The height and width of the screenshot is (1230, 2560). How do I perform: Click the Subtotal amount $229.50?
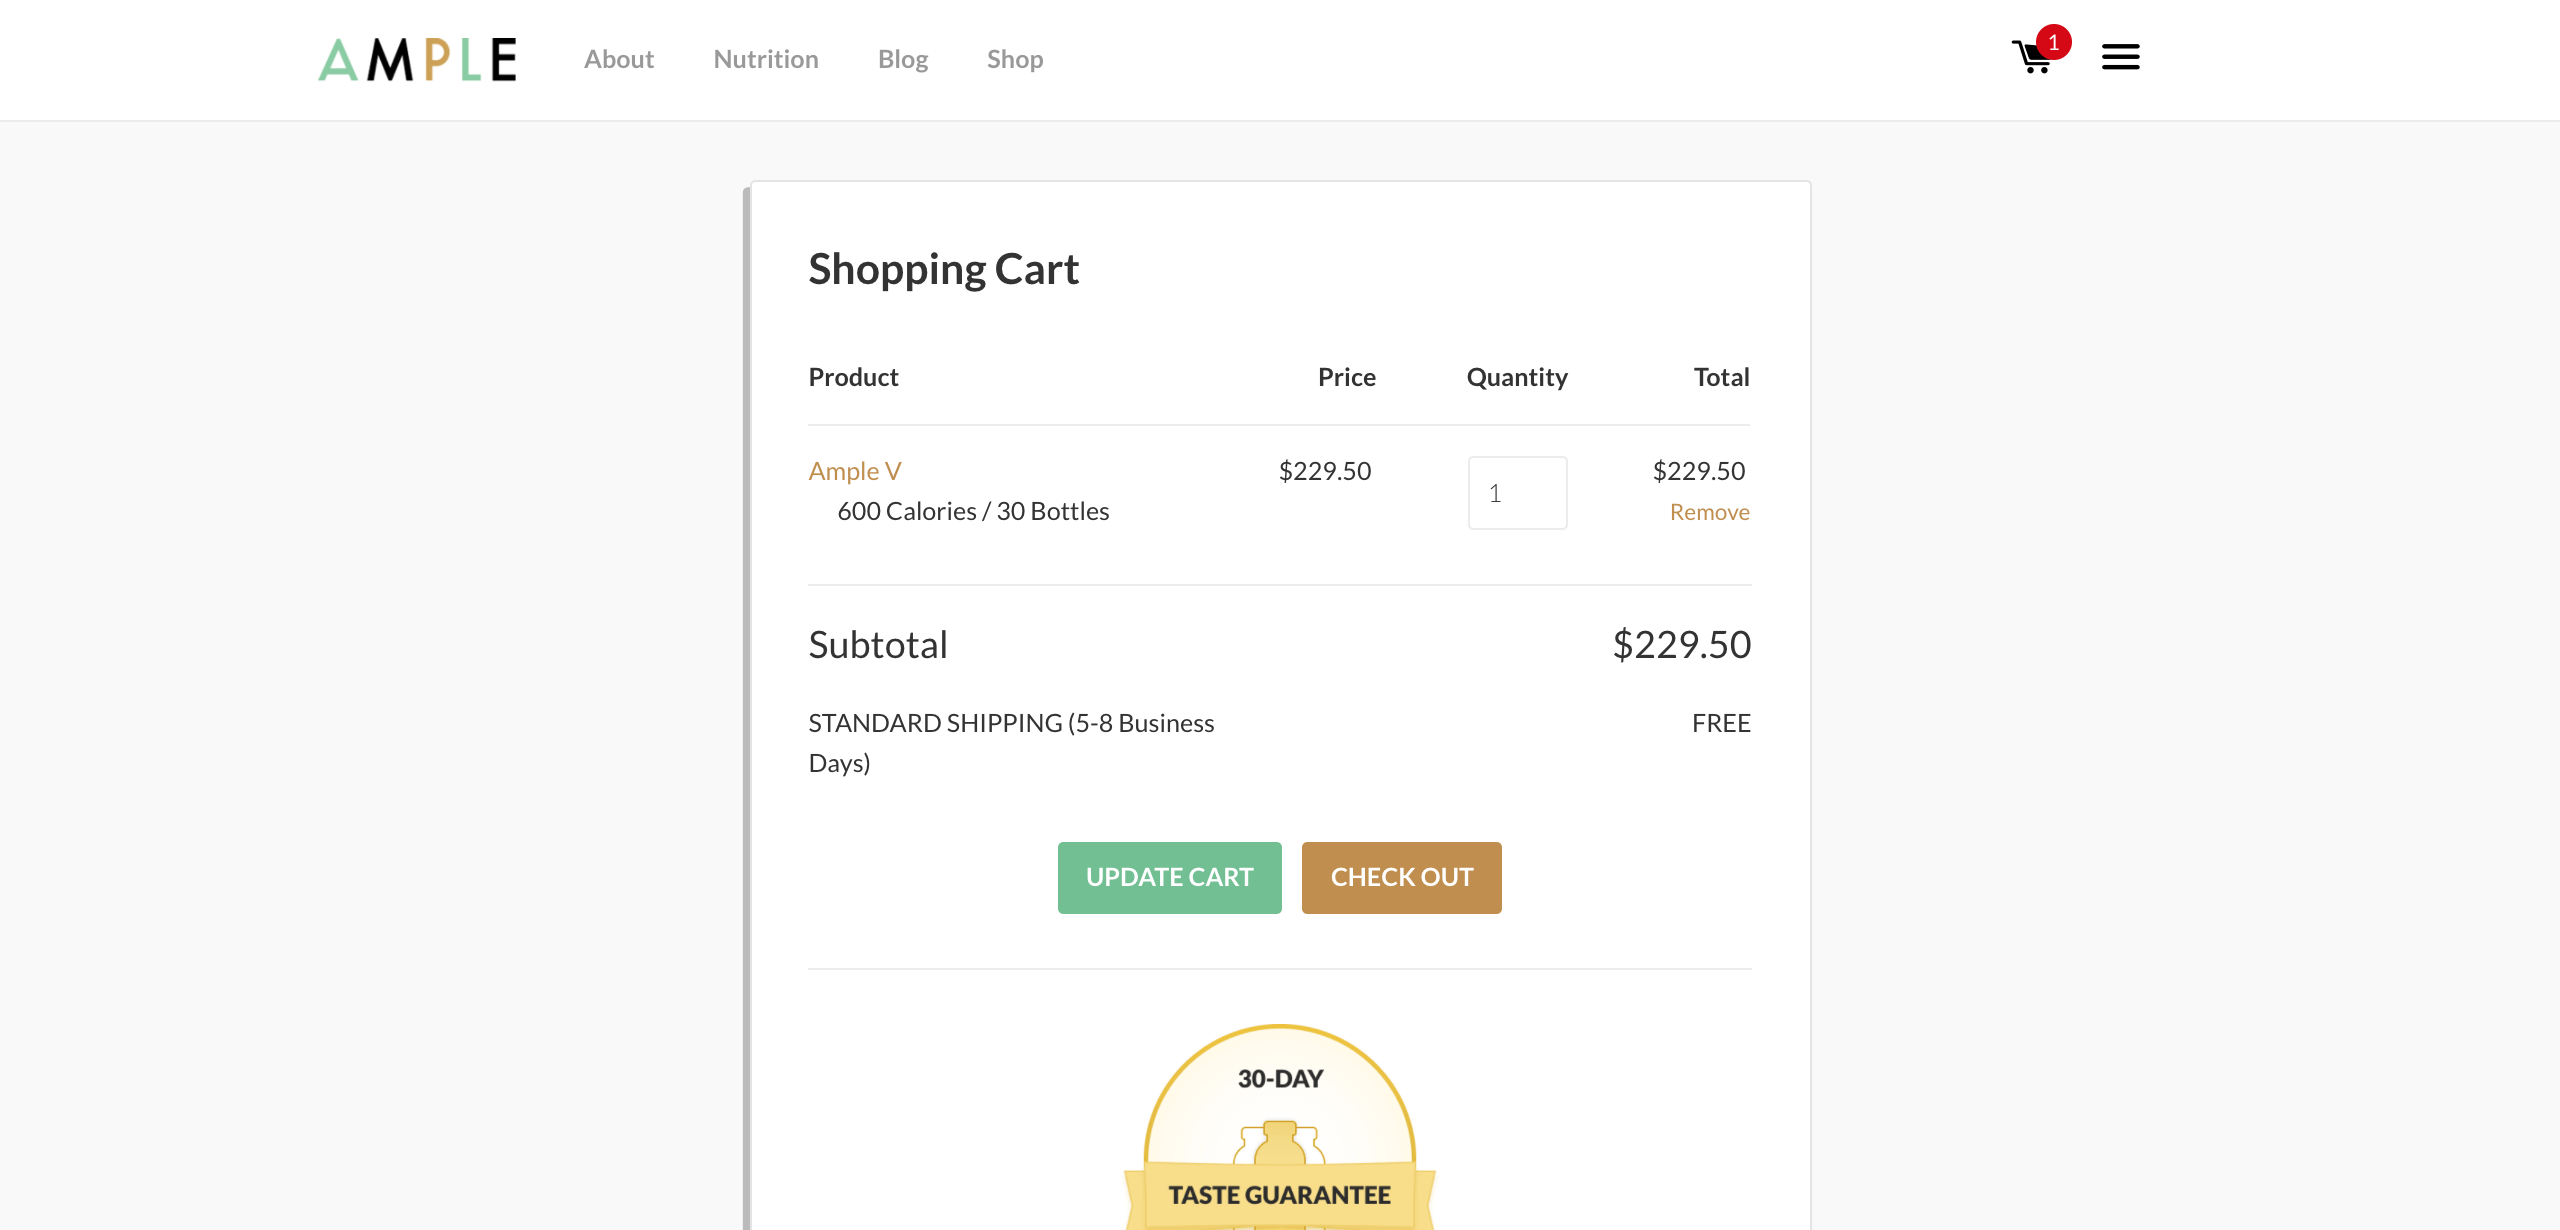(1681, 645)
